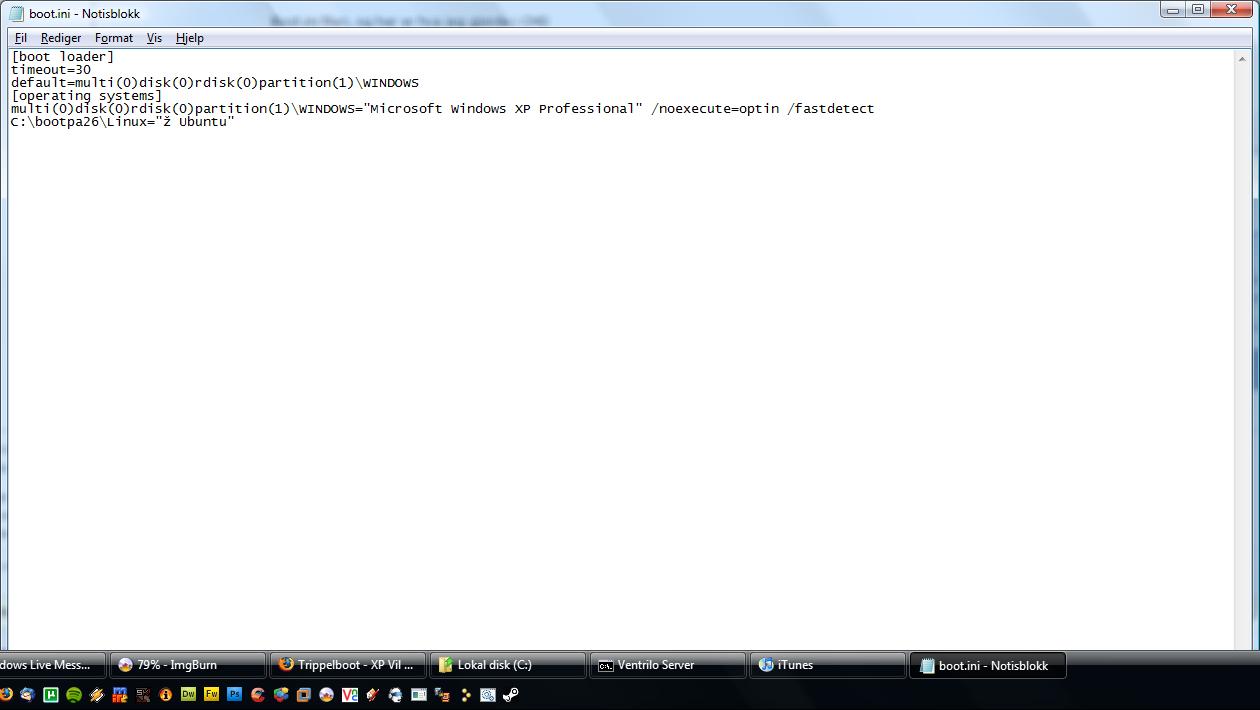This screenshot has width=1260, height=710.
Task: Switch to the 79% - ImgBurn taskbar button
Action: point(187,665)
